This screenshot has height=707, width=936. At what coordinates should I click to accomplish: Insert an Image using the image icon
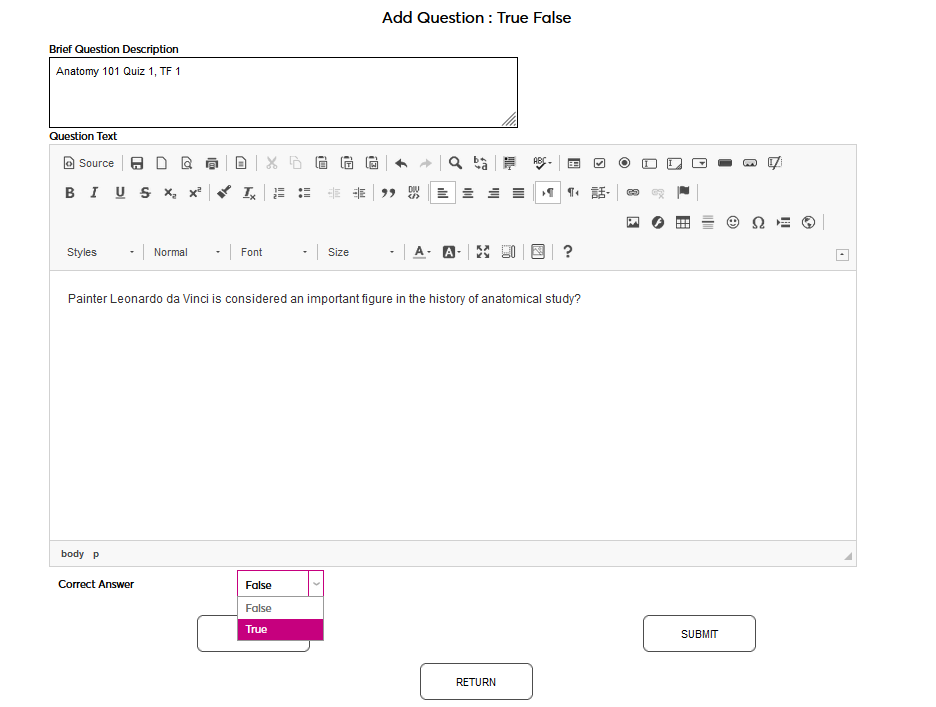(632, 222)
